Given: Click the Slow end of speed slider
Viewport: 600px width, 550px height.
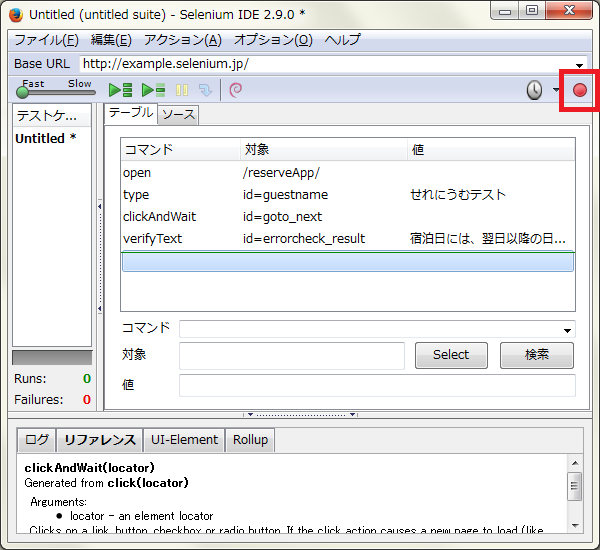Looking at the screenshot, I should click(80, 84).
